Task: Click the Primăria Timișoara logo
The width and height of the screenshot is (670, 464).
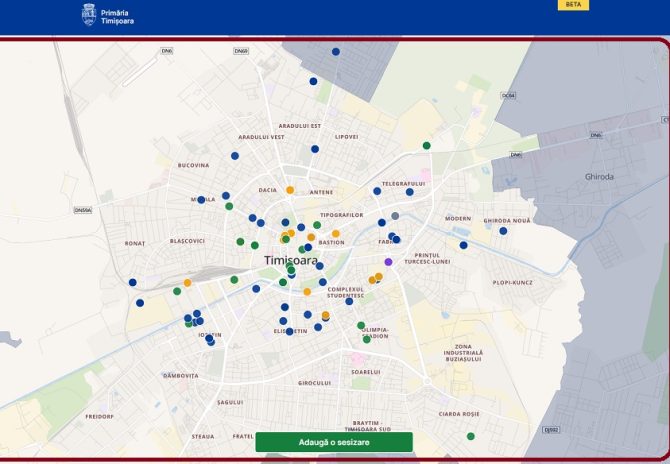Action: tap(107, 15)
